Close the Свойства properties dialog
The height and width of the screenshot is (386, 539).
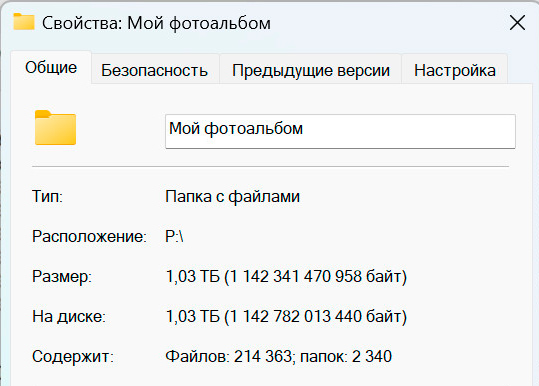click(517, 23)
